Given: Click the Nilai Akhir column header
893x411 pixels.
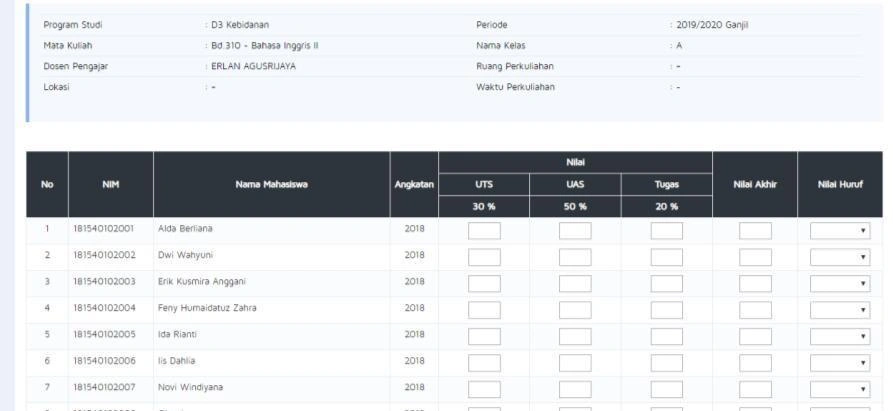Looking at the screenshot, I should (x=755, y=184).
